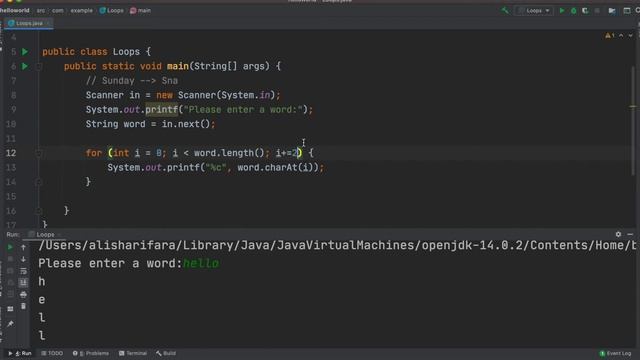Open the yellow warning indicator in editor corner
This screenshot has height=360, width=640.
click(610, 36)
